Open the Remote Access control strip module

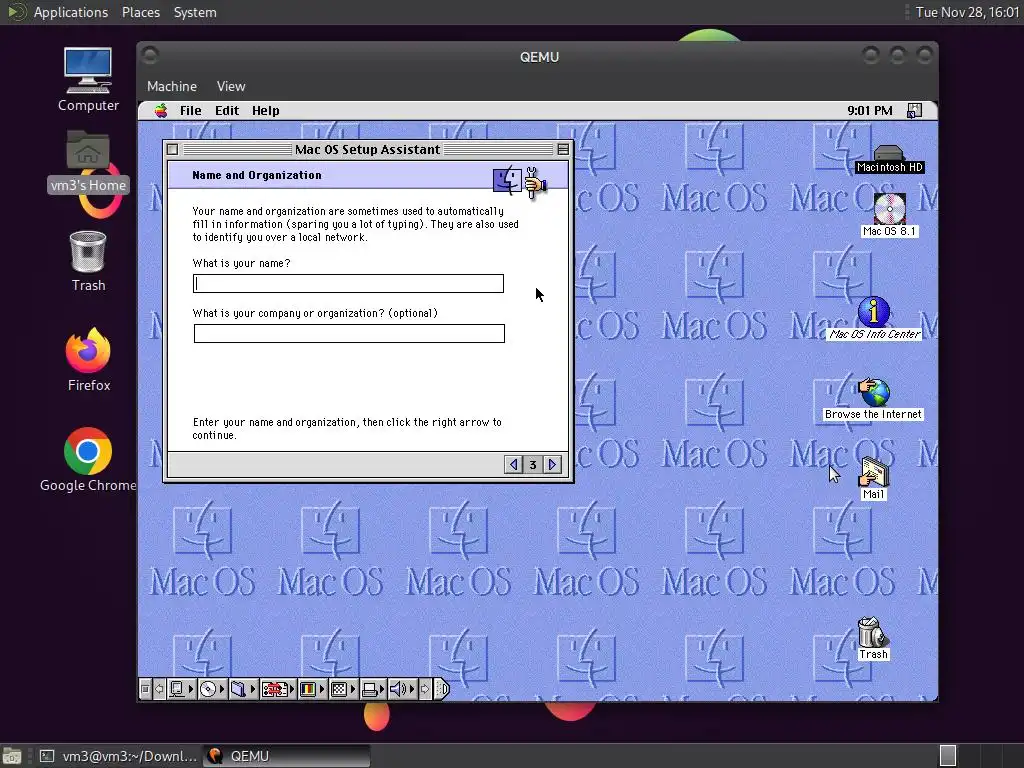278,689
